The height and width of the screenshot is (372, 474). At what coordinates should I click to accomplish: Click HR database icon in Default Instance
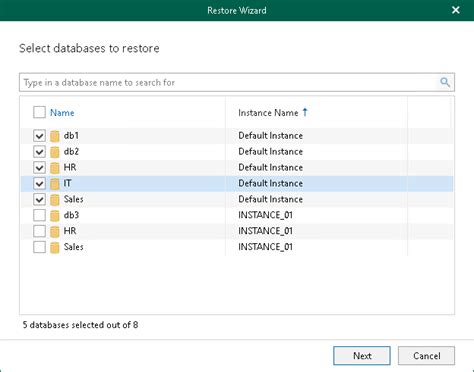click(55, 168)
